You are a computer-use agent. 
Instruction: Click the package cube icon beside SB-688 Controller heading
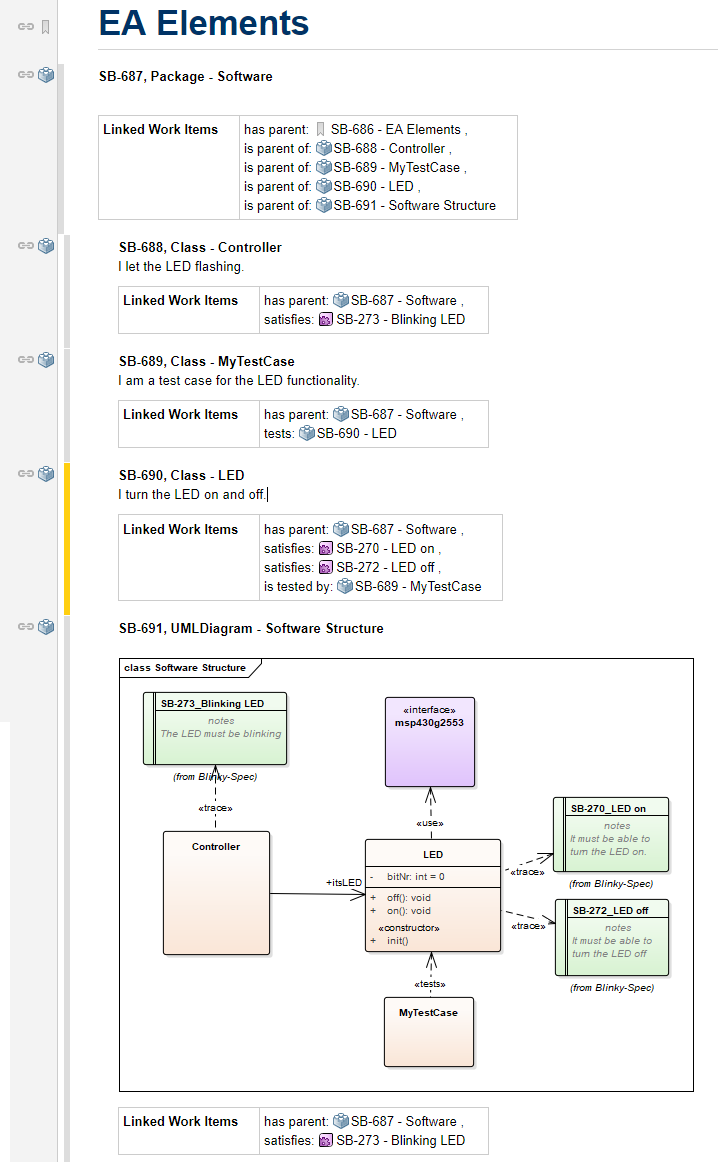(x=46, y=246)
